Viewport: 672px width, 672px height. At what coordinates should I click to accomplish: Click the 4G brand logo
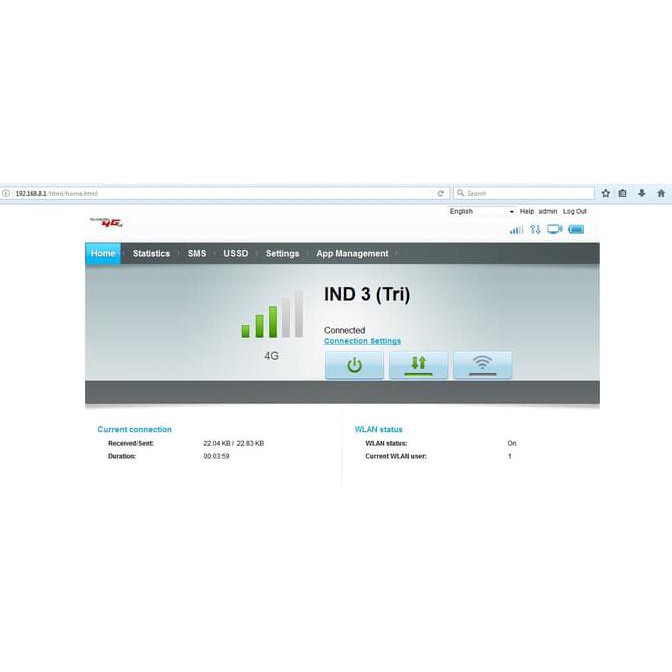(107, 222)
